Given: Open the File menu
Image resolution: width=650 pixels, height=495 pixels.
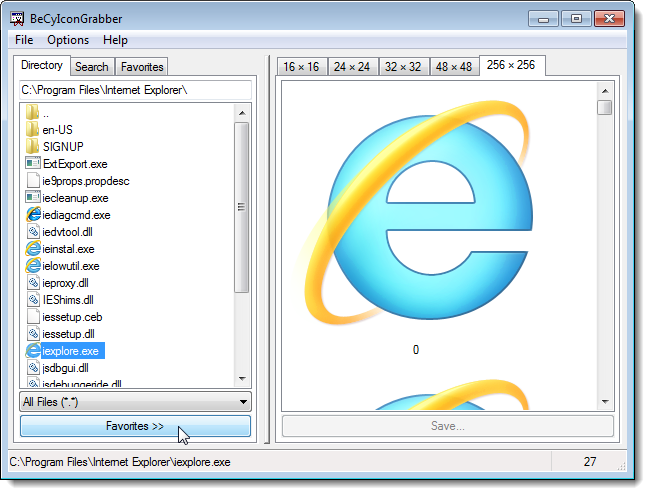Looking at the screenshot, I should coord(24,40).
